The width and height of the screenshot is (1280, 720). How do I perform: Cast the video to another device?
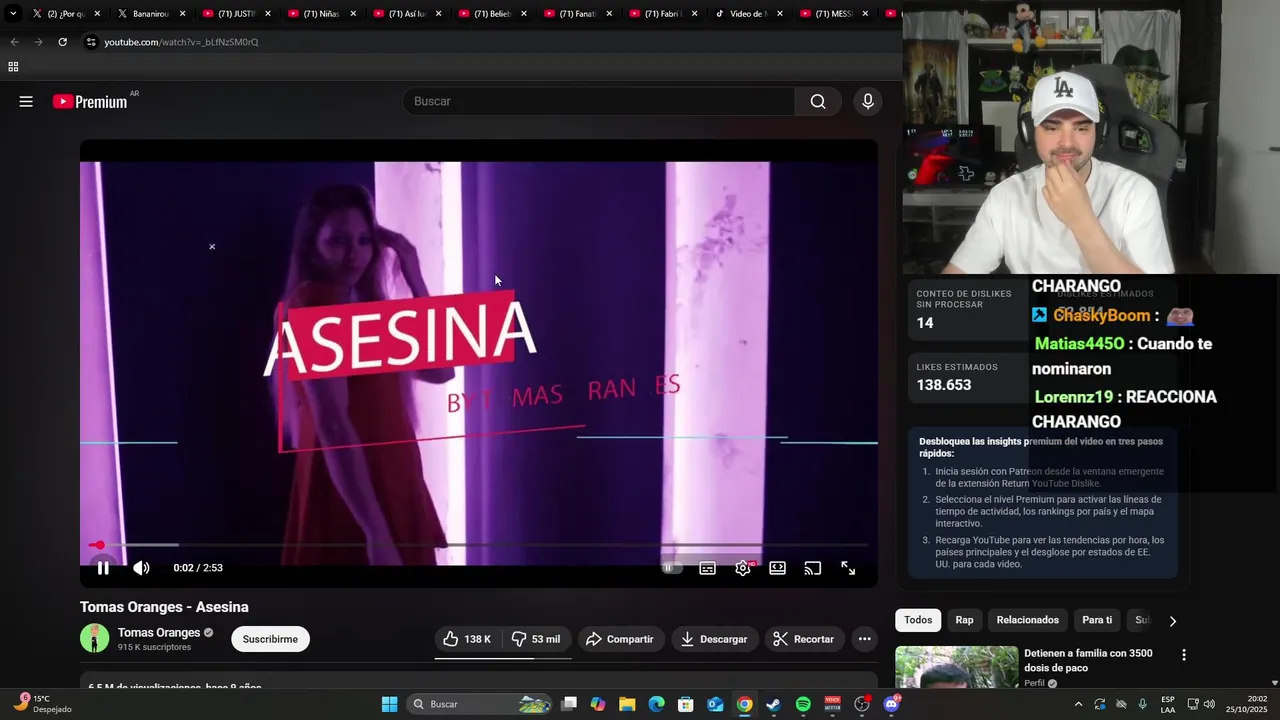[813, 568]
